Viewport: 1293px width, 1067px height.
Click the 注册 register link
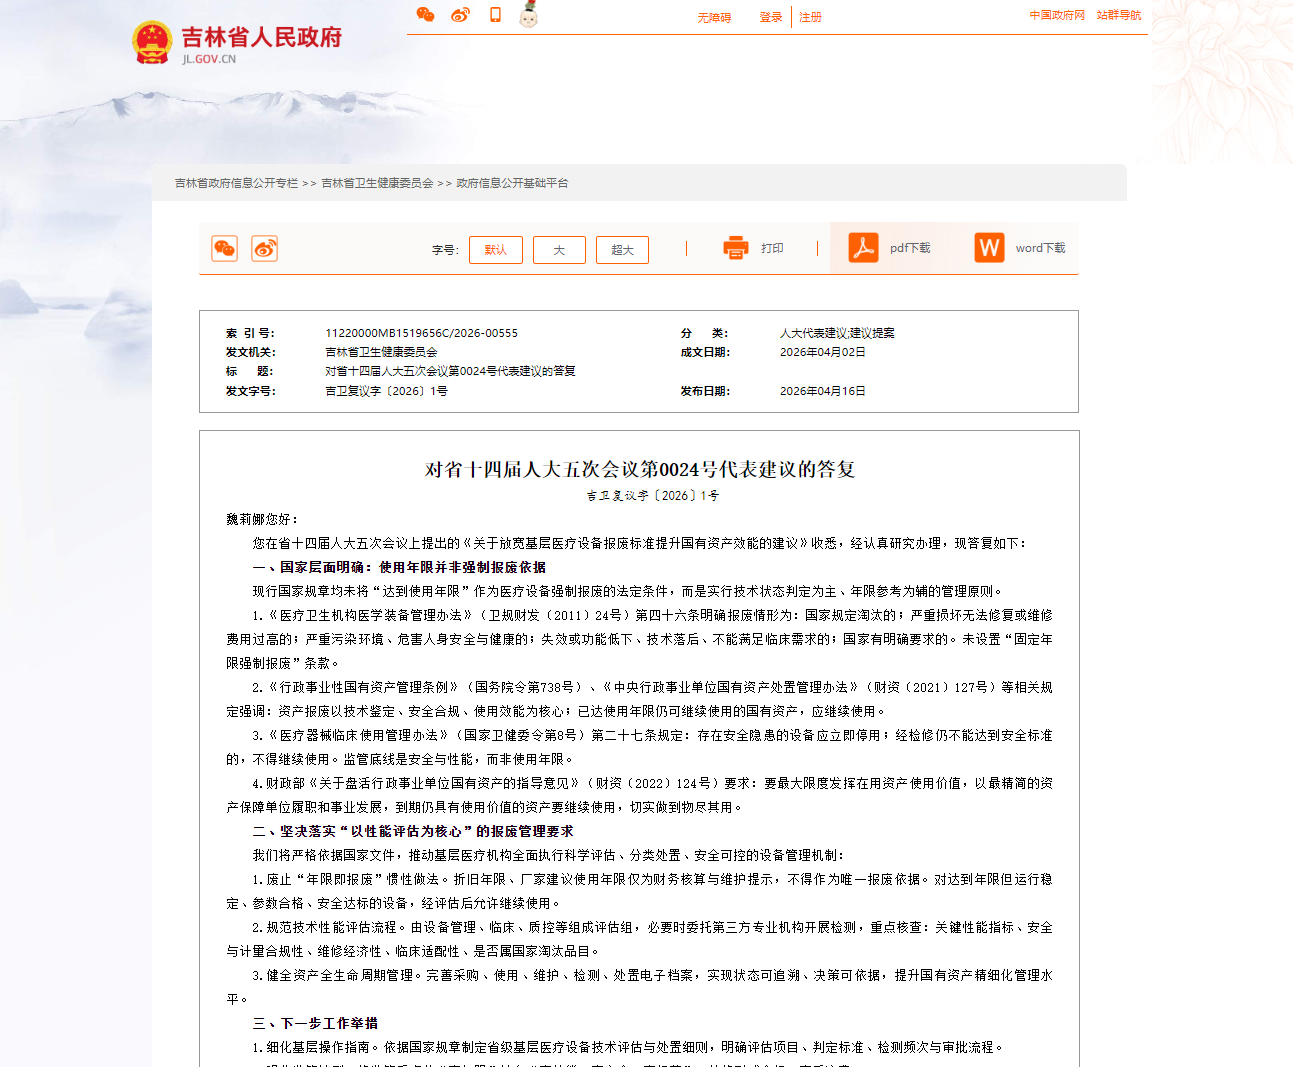click(x=810, y=17)
